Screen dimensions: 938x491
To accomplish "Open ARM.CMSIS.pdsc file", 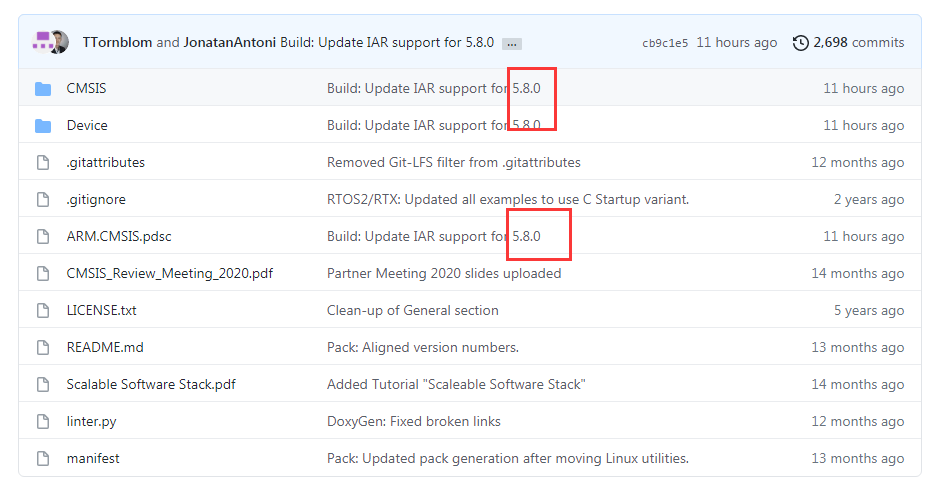I will tap(118, 236).
